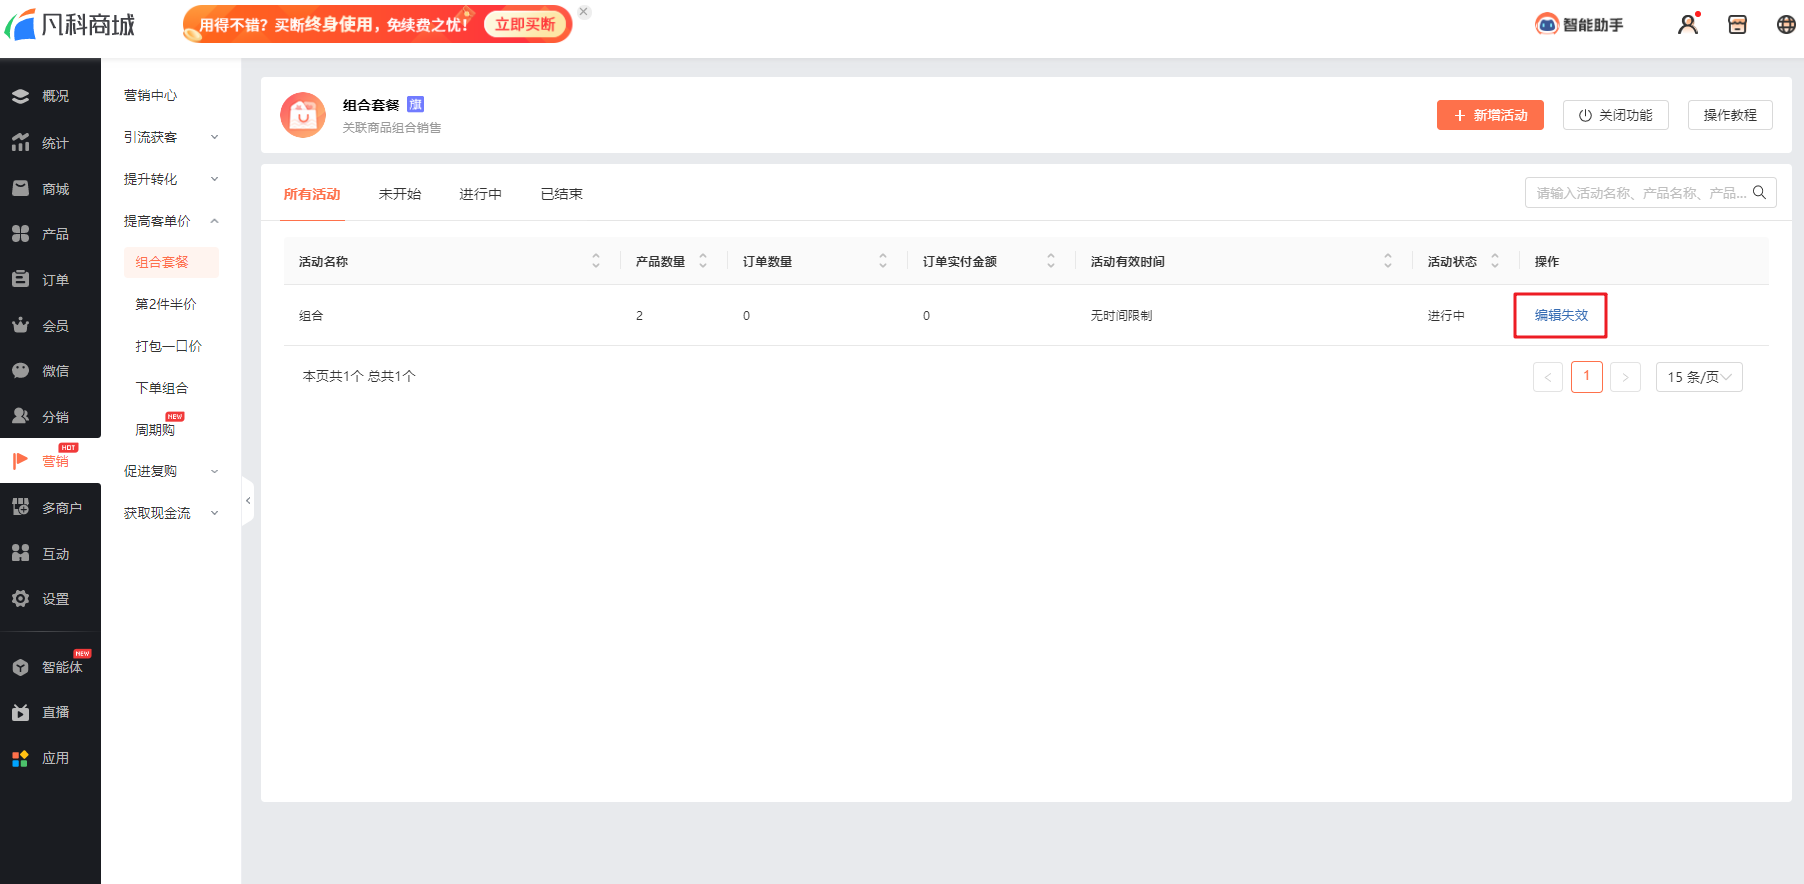Select 组合套餐 in the side menu
Image resolution: width=1804 pixels, height=884 pixels.
click(x=171, y=262)
